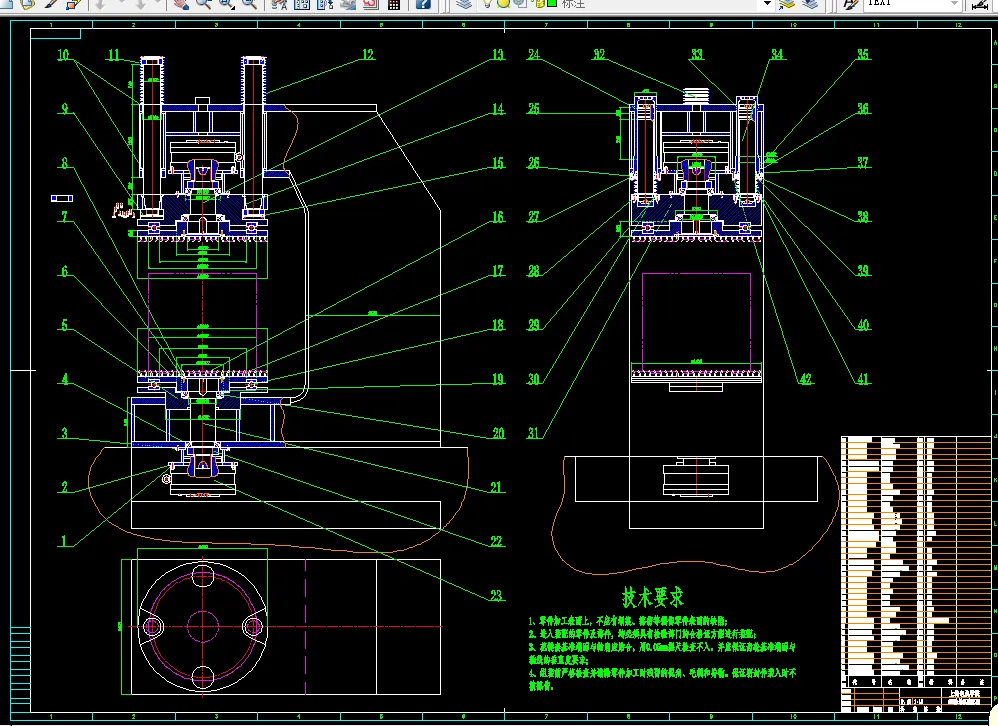Select part callout number 38
The height and width of the screenshot is (726, 998).
click(863, 217)
